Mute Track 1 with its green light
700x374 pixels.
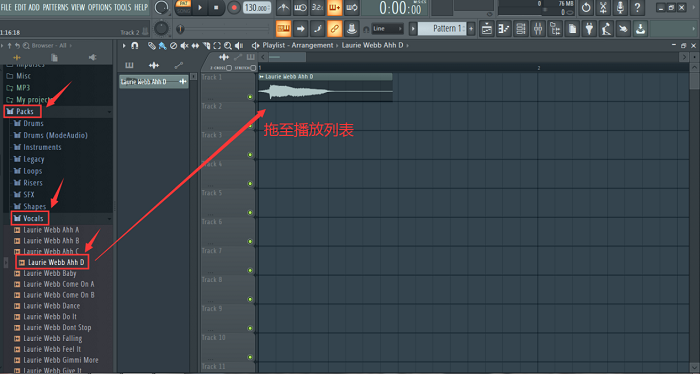(x=250, y=97)
